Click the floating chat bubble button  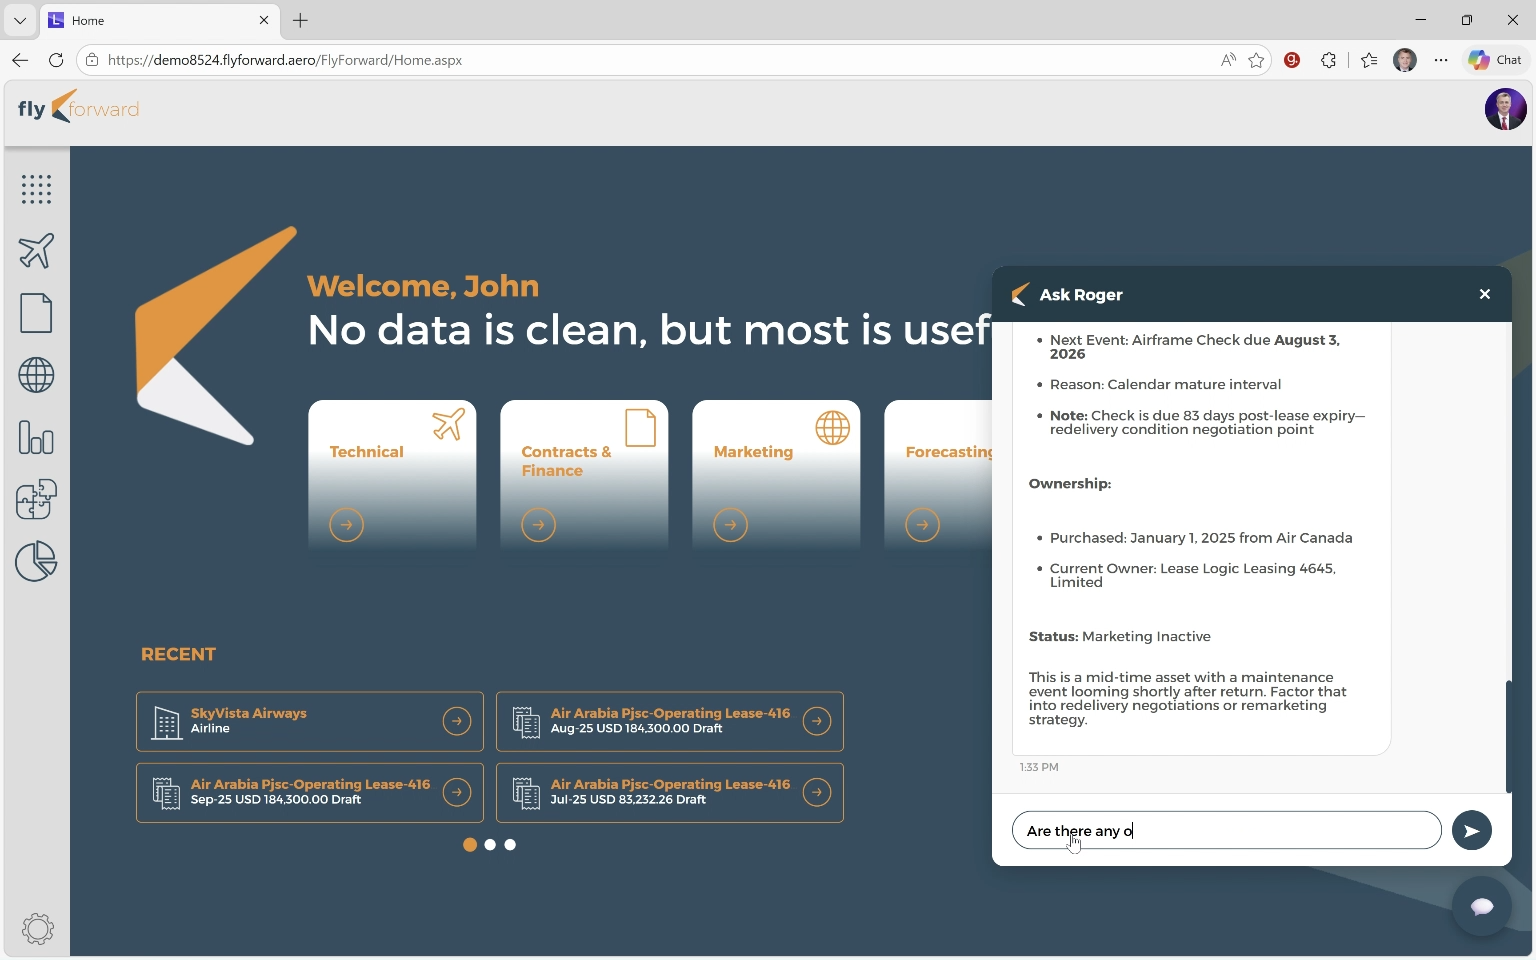(1481, 906)
